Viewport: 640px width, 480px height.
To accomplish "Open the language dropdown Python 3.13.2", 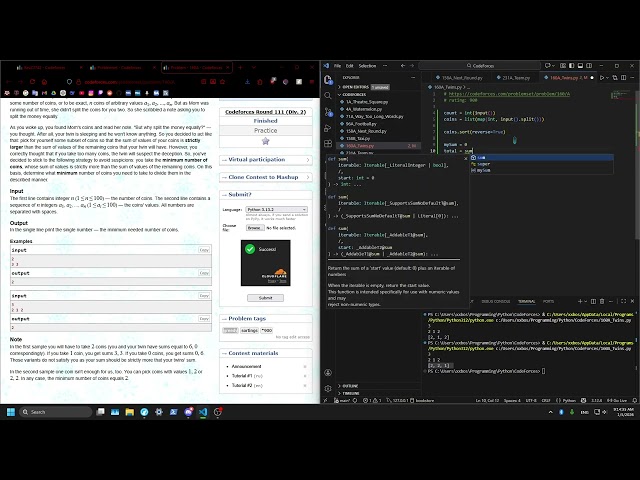I will click(276, 209).
